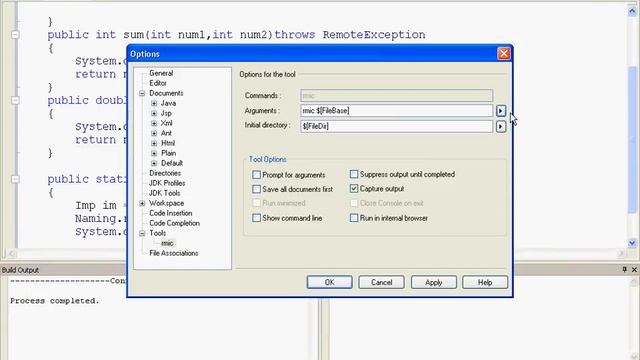Expand the Ant documents node
The height and width of the screenshot is (360, 640).
click(x=154, y=133)
